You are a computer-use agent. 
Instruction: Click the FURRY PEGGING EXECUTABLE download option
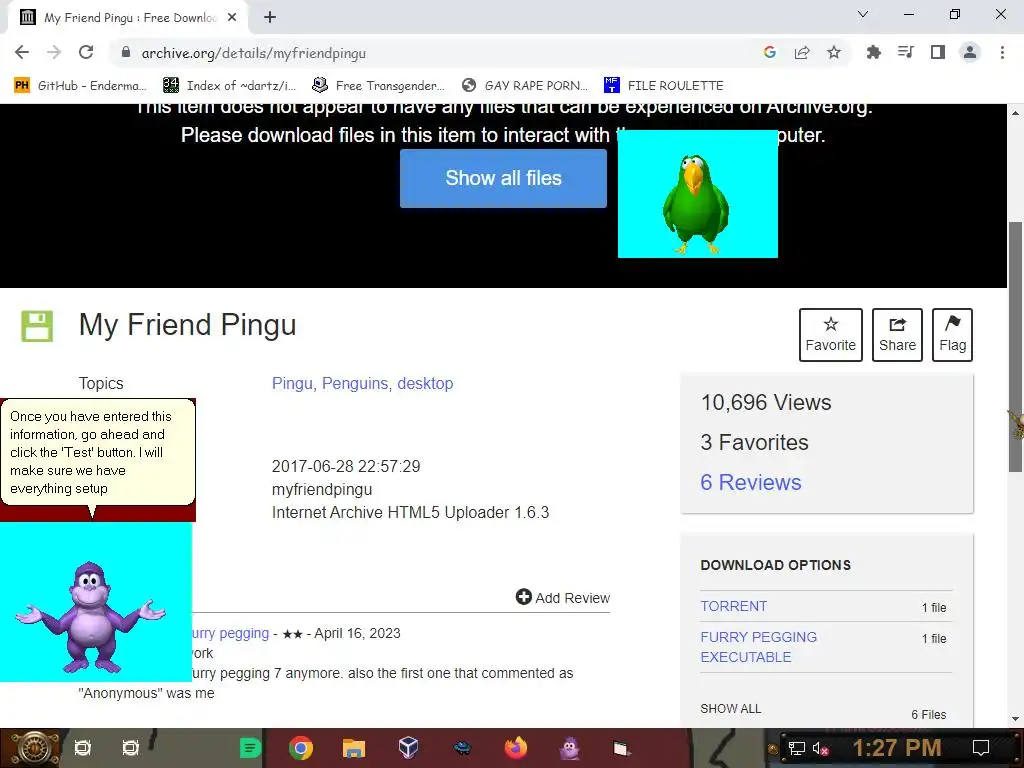(758, 647)
